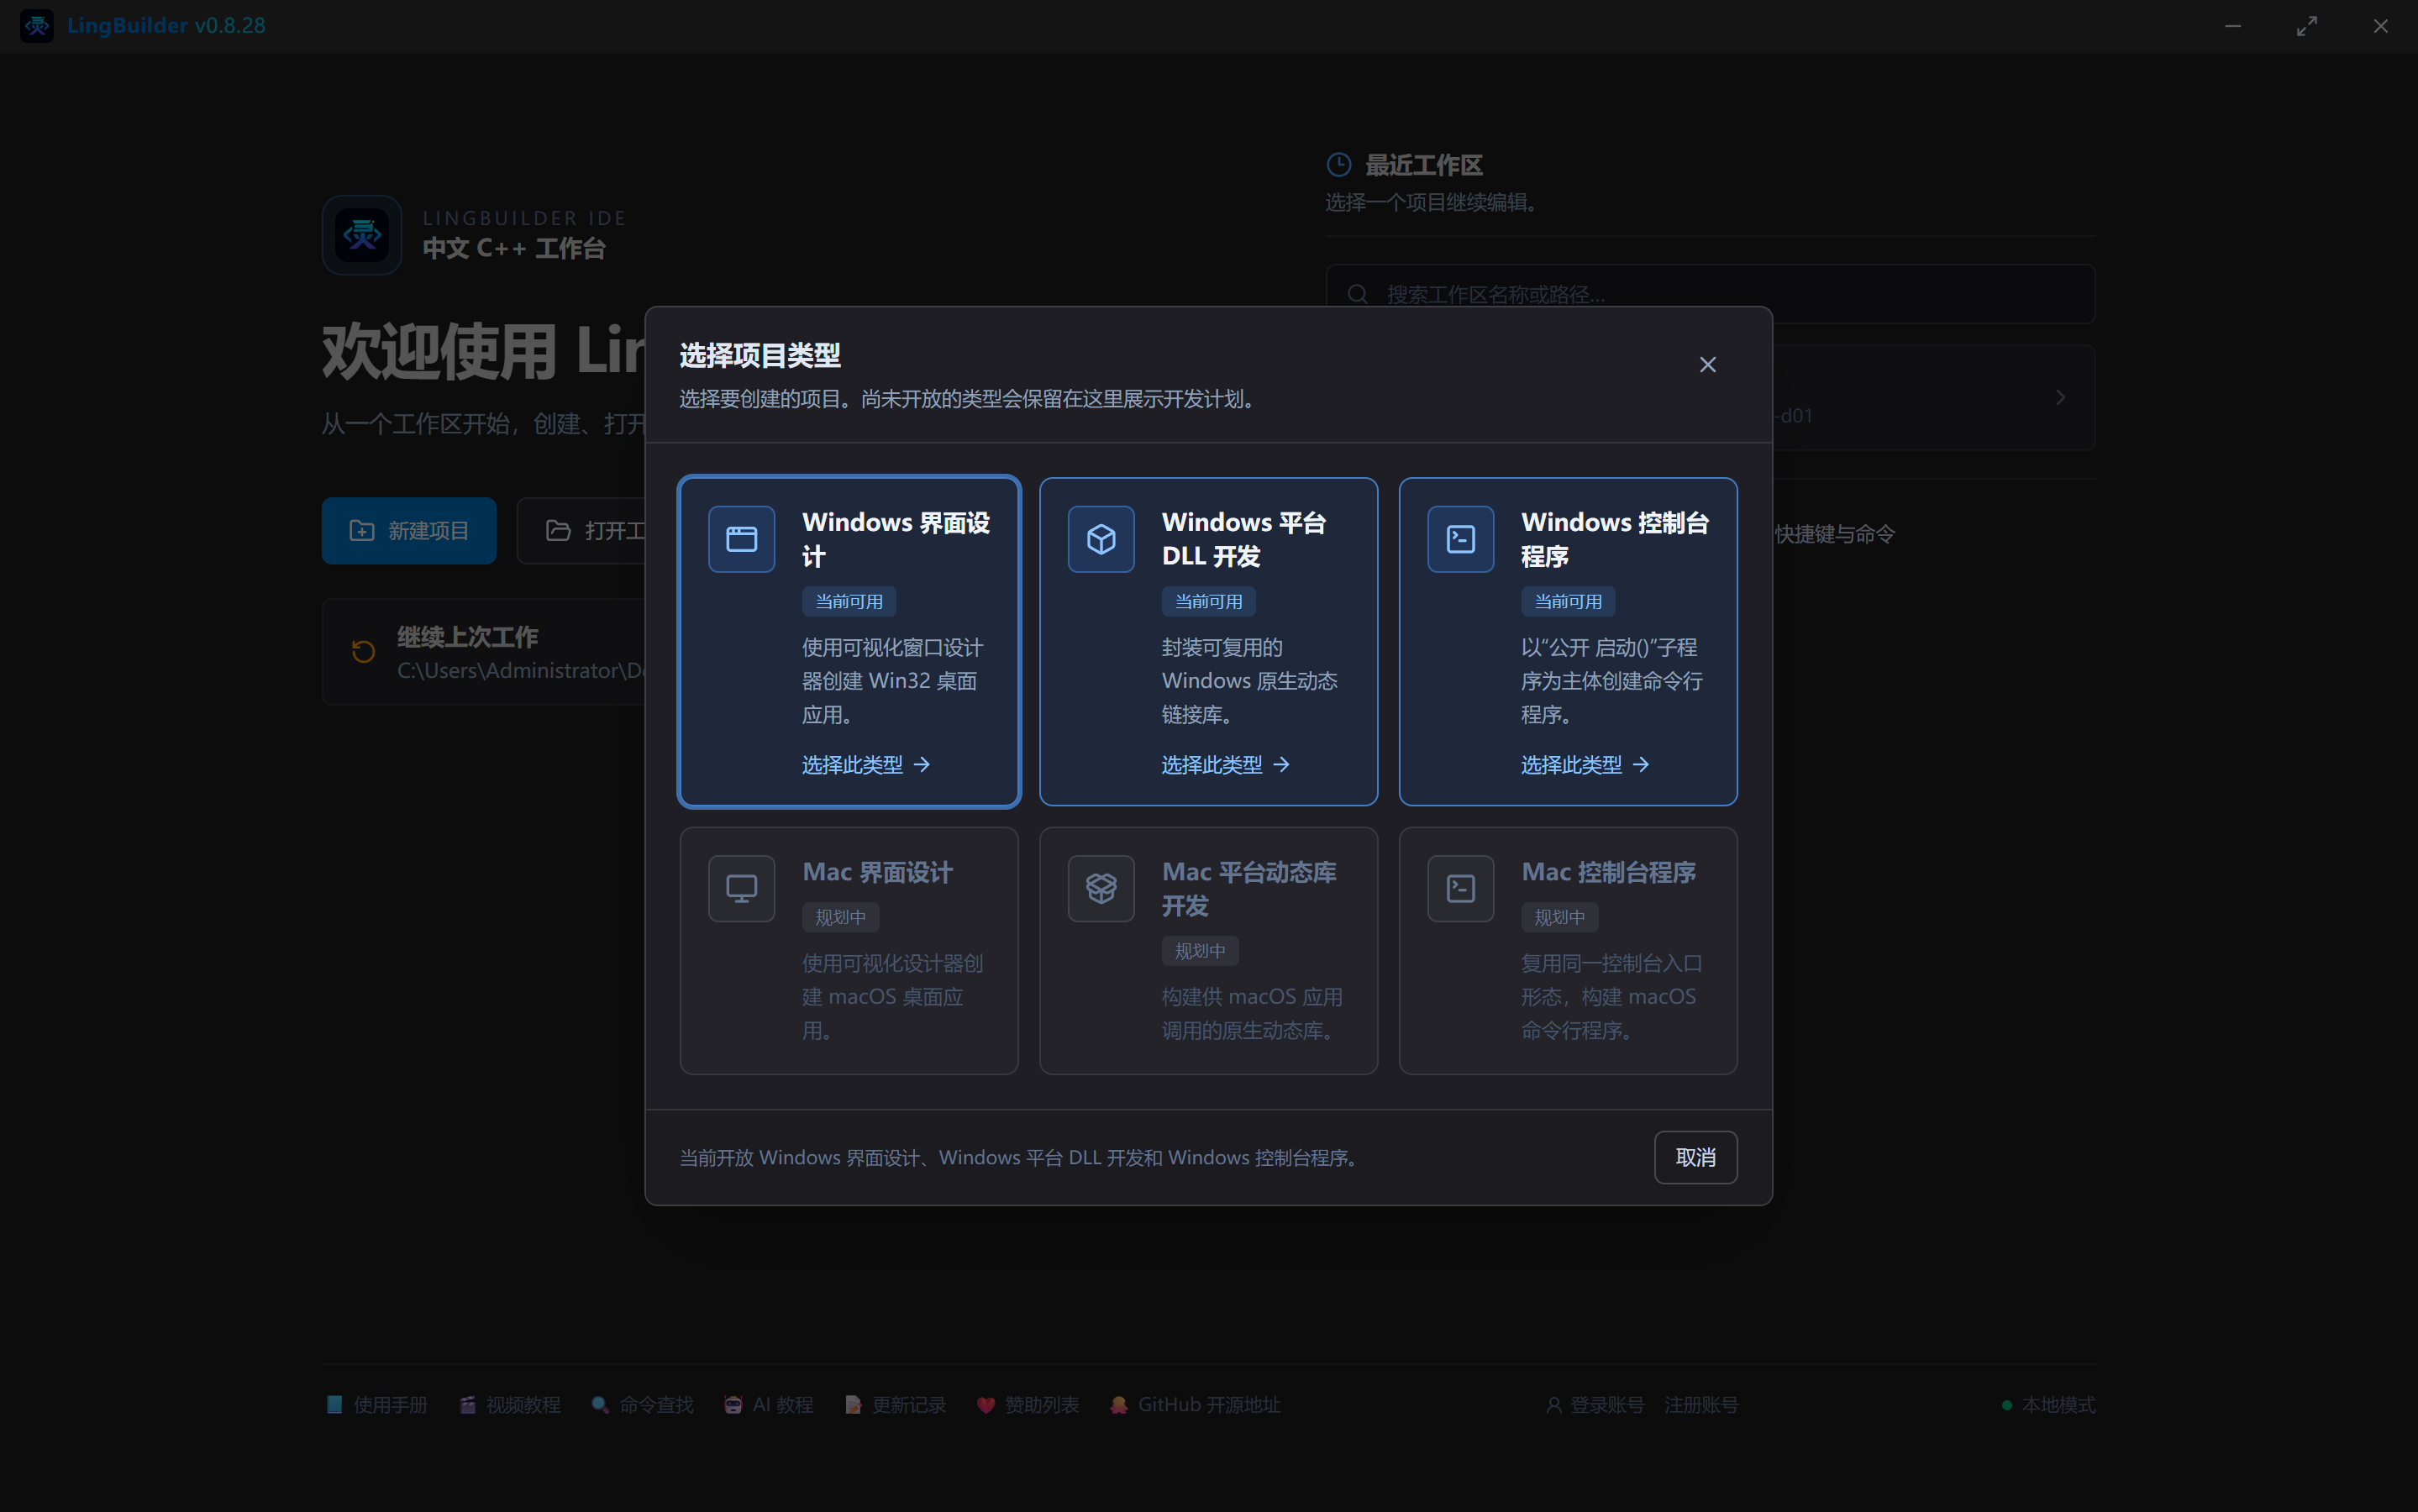Click the 继续上次工作 card title
The width and height of the screenshot is (2418, 1512).
click(467, 637)
